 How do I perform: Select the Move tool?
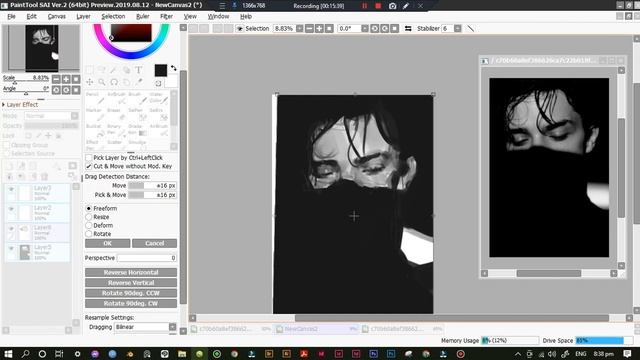click(89, 82)
